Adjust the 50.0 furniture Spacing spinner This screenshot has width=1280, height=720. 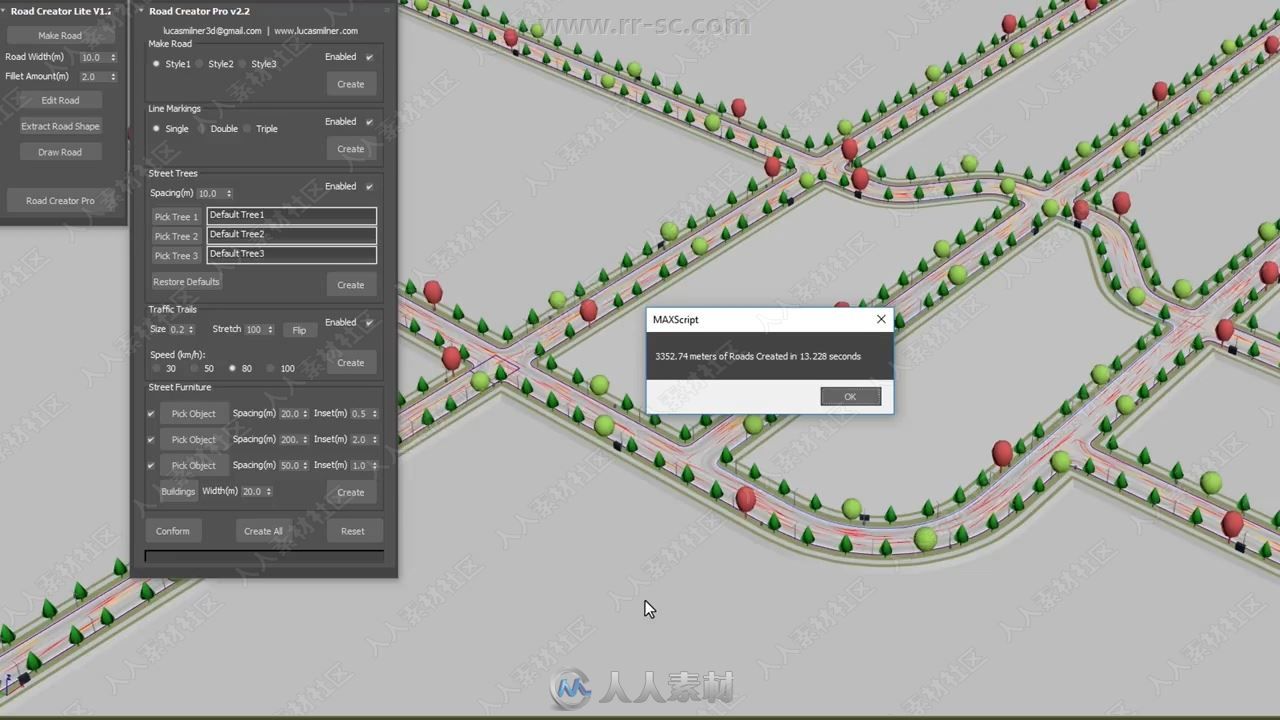point(305,466)
